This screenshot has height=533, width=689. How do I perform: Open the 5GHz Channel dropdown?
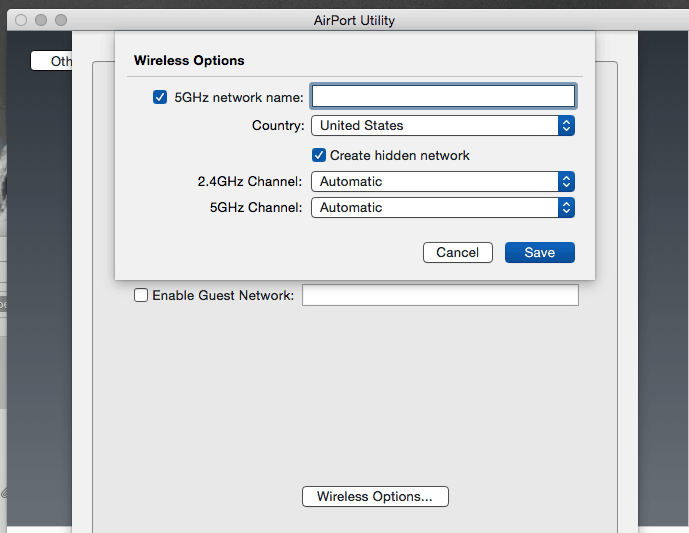443,207
